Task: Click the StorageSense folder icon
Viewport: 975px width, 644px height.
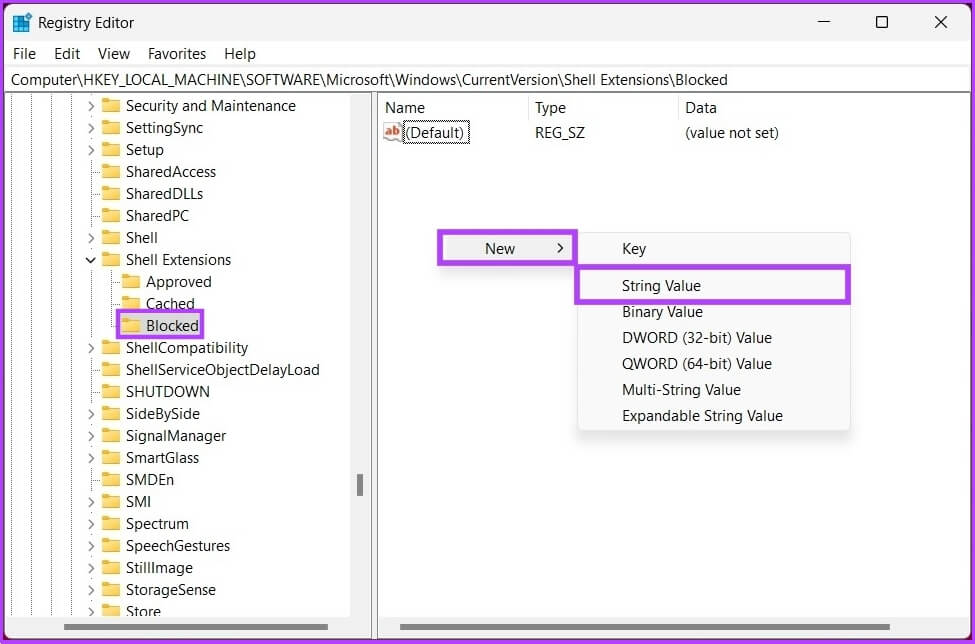Action: pos(111,589)
